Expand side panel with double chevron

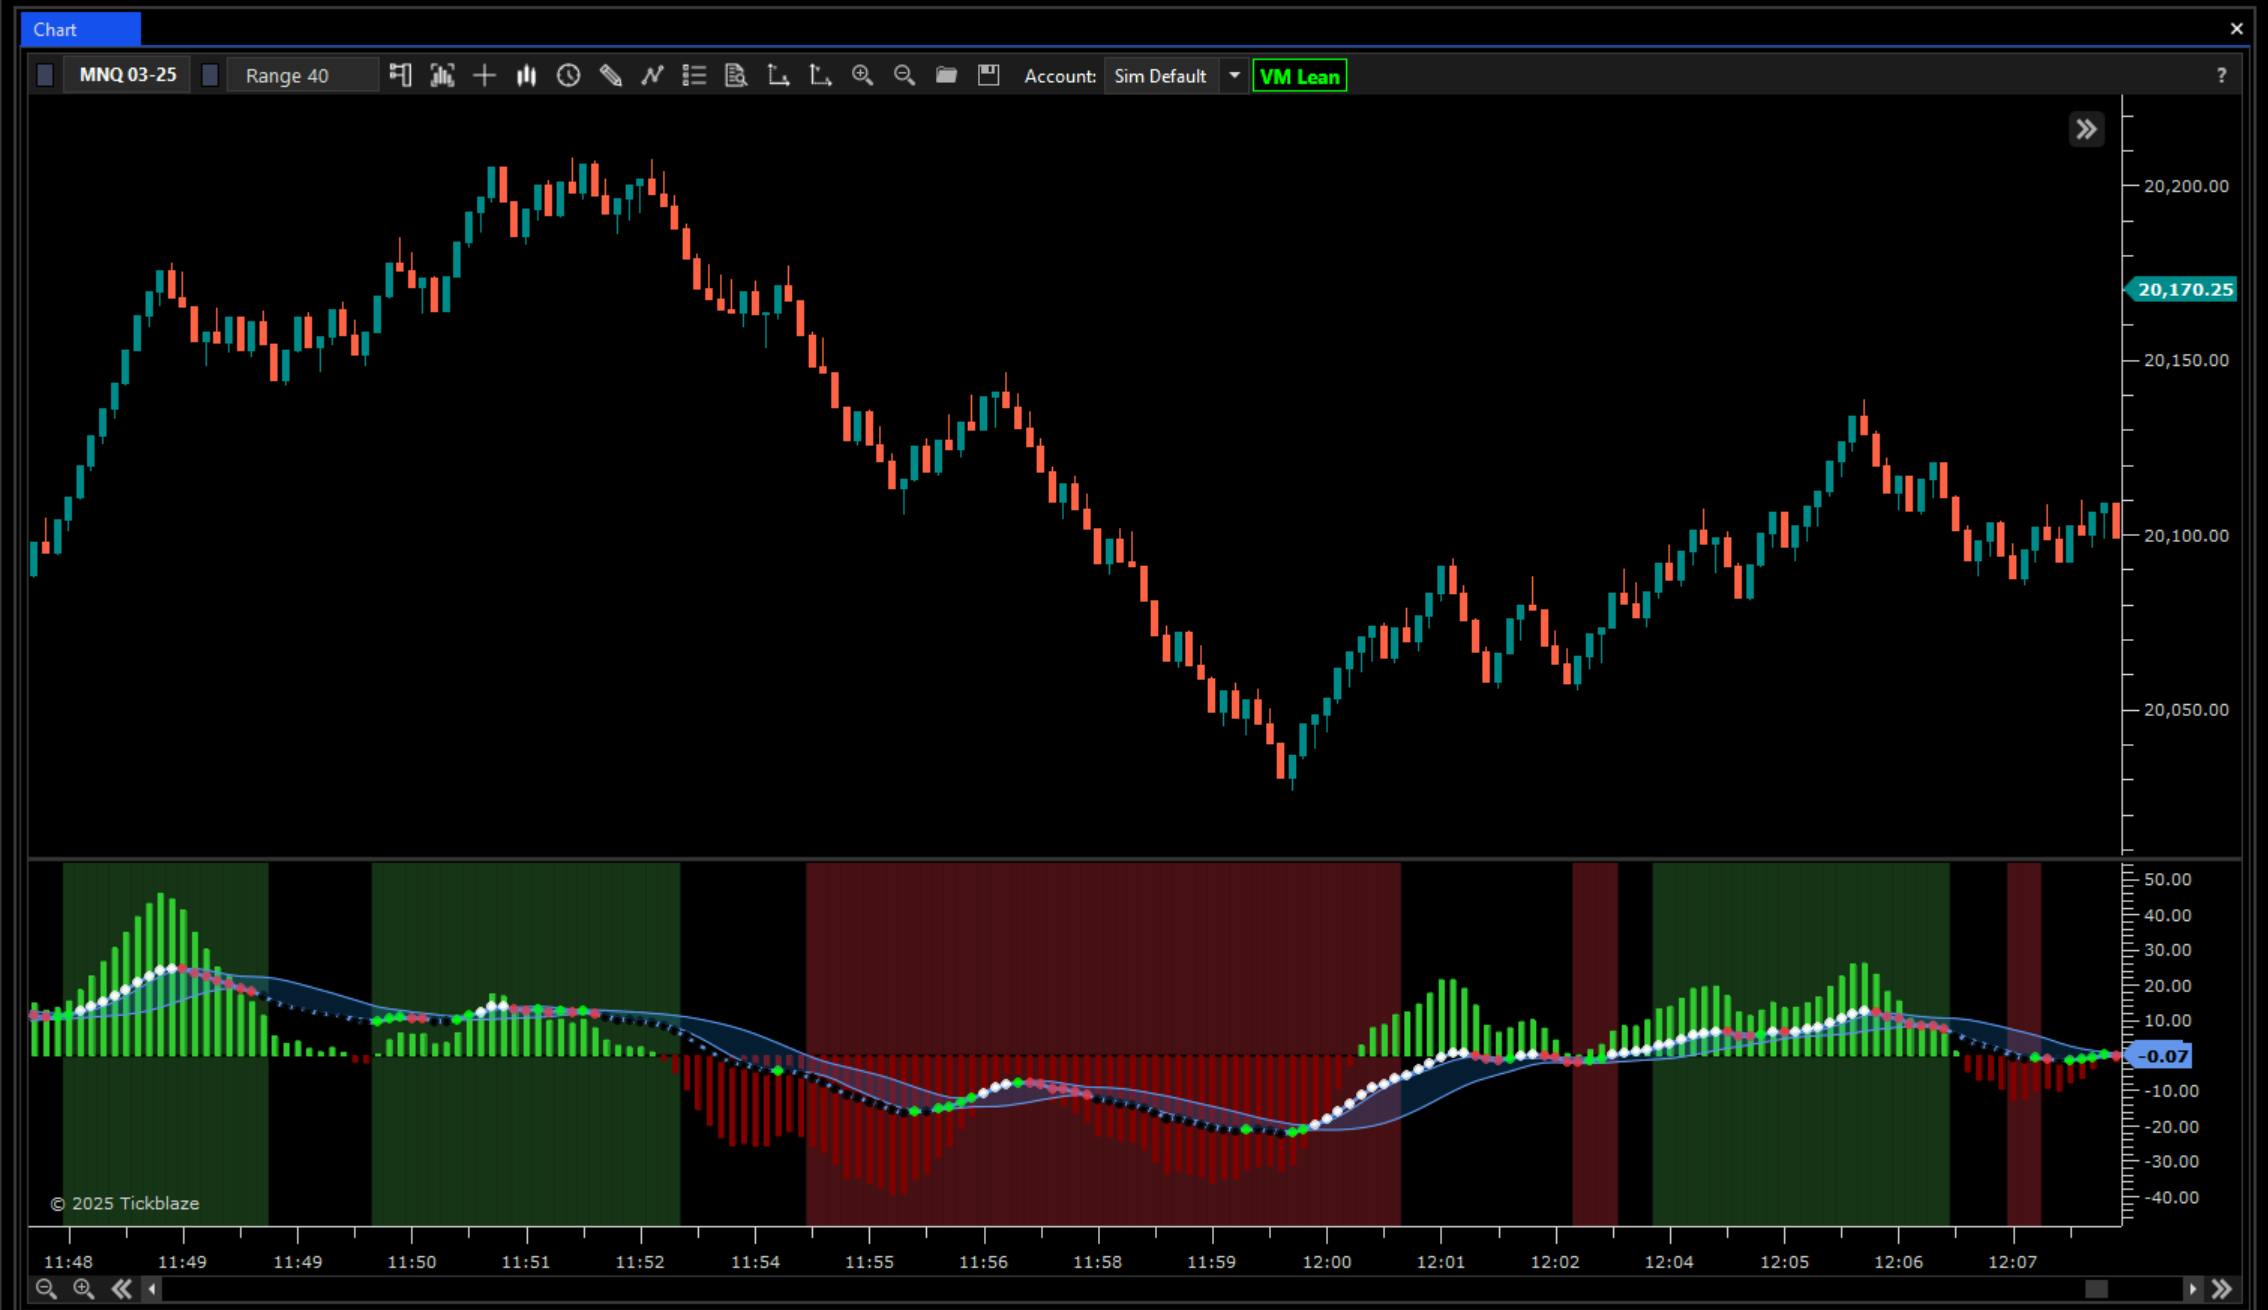(2086, 129)
